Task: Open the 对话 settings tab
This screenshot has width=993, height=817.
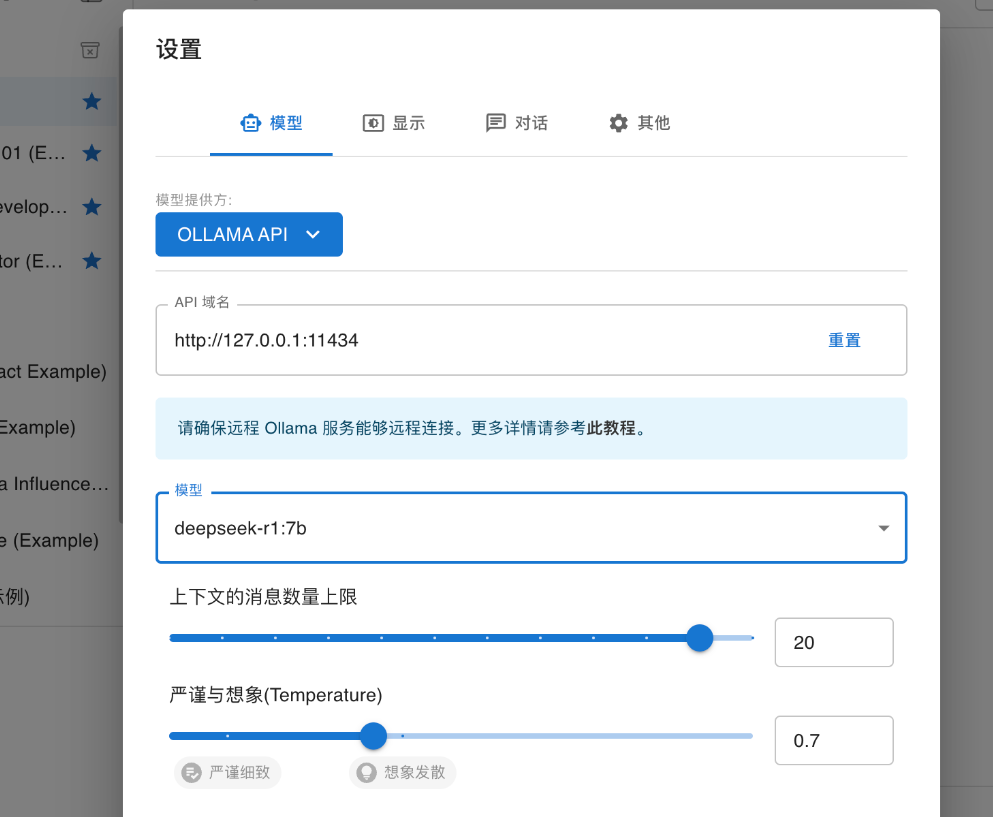Action: pos(516,123)
